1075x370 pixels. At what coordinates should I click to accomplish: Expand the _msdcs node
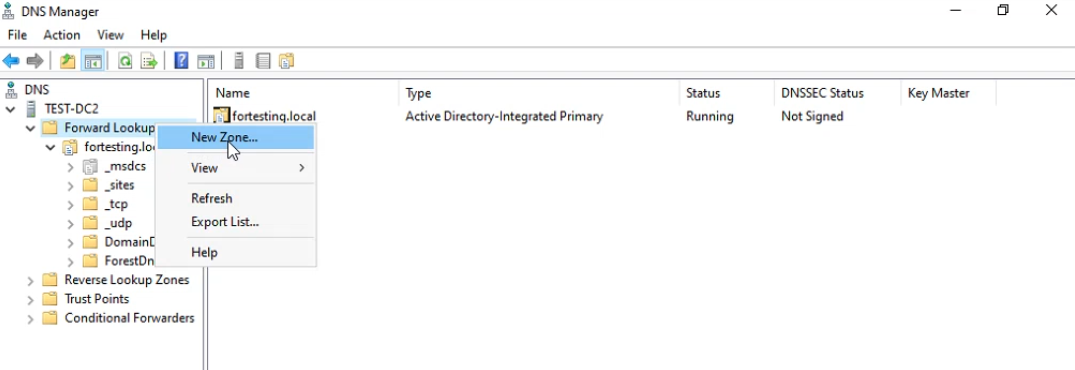click(x=71, y=166)
